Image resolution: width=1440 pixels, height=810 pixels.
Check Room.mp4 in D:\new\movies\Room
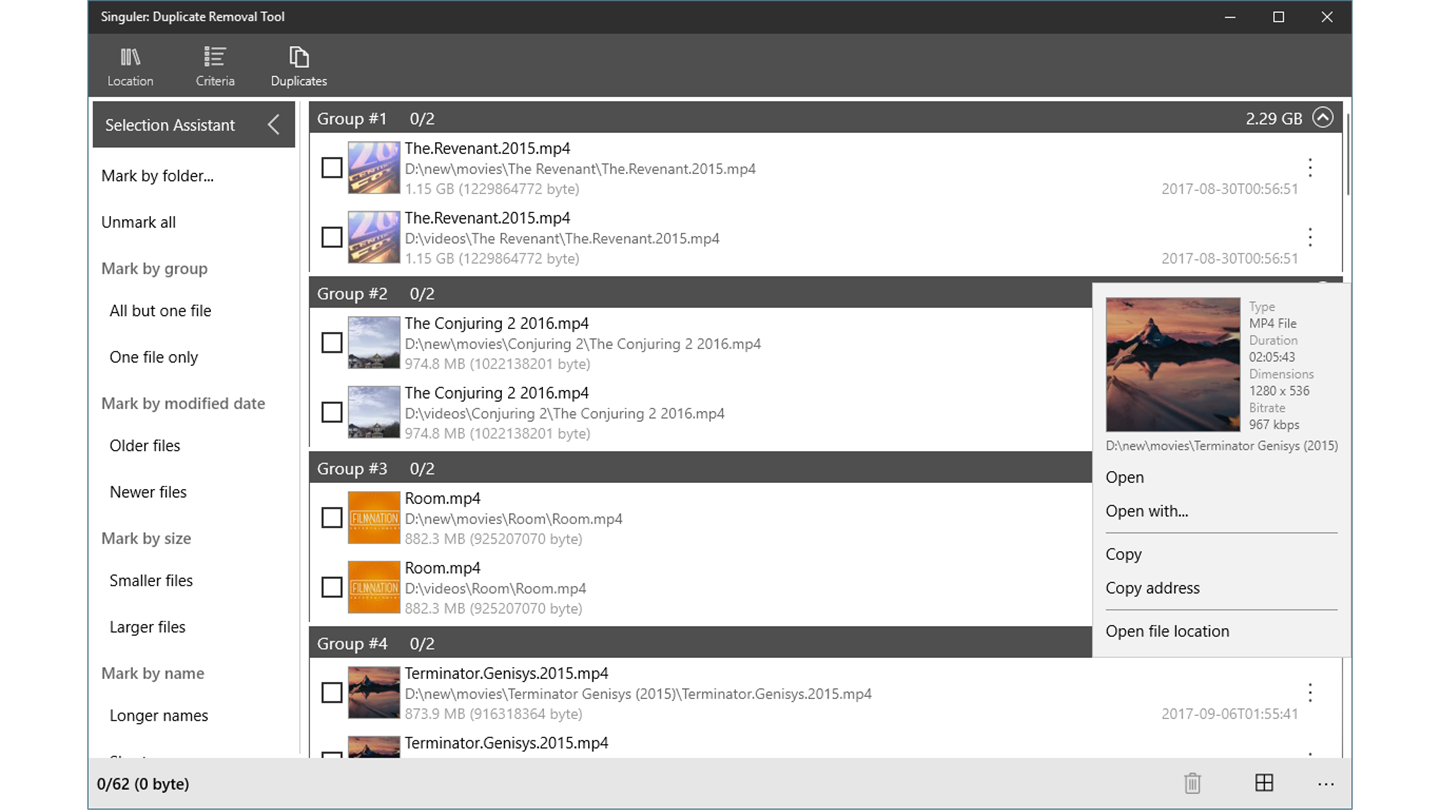pos(332,518)
